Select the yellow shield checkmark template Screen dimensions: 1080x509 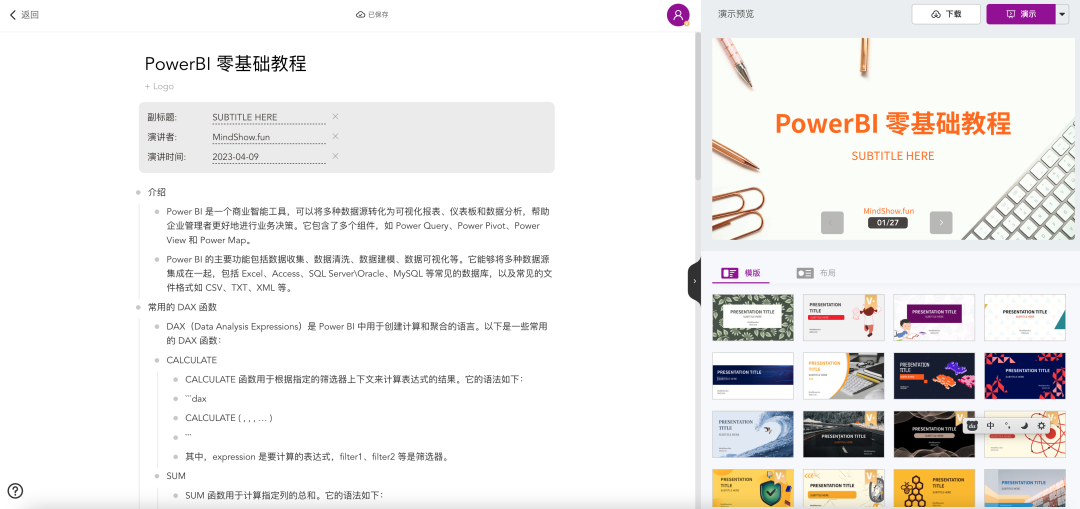tap(752, 489)
